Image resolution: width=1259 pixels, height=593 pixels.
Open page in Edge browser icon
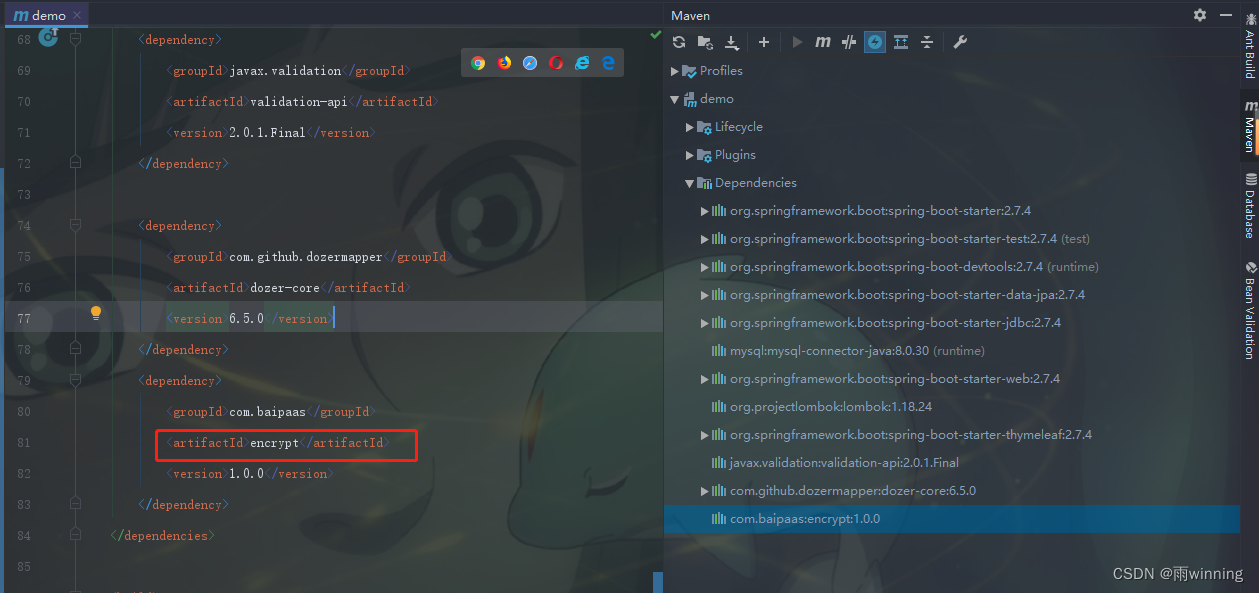click(608, 63)
